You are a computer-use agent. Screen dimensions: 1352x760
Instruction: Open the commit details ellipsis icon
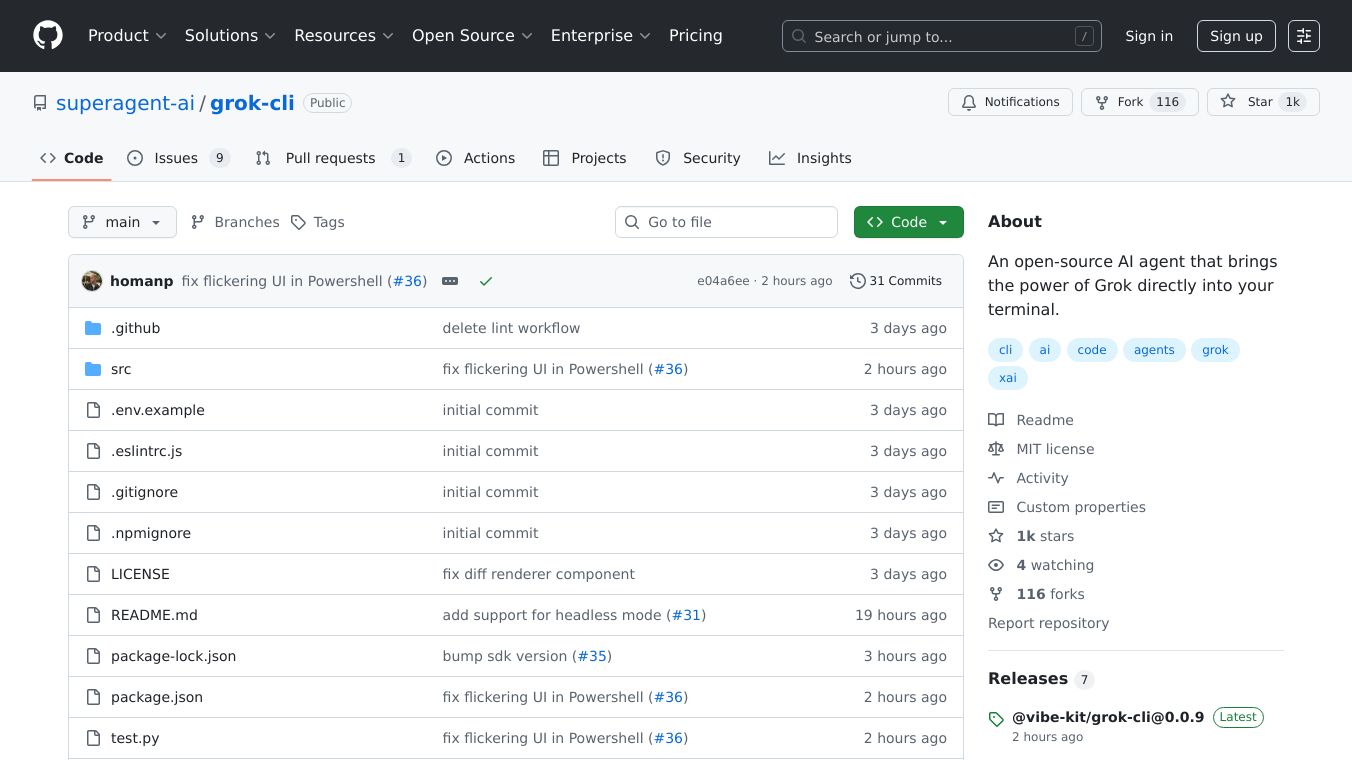tap(450, 281)
